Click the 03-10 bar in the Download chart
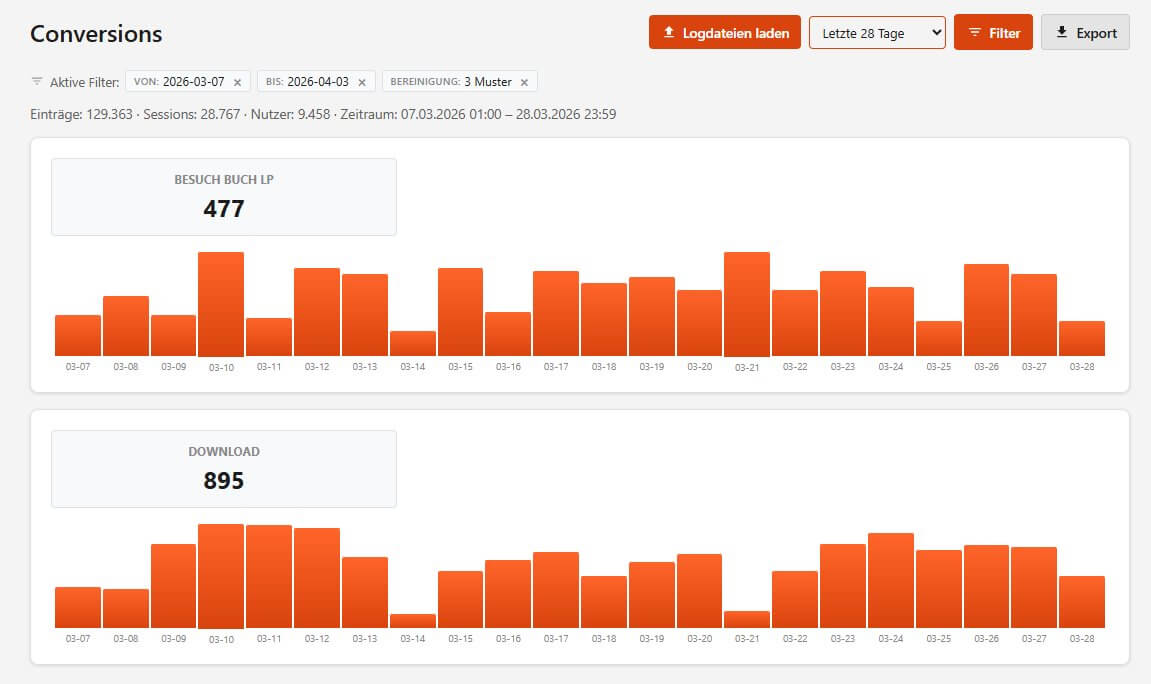The width and height of the screenshot is (1151, 684). (x=221, y=575)
